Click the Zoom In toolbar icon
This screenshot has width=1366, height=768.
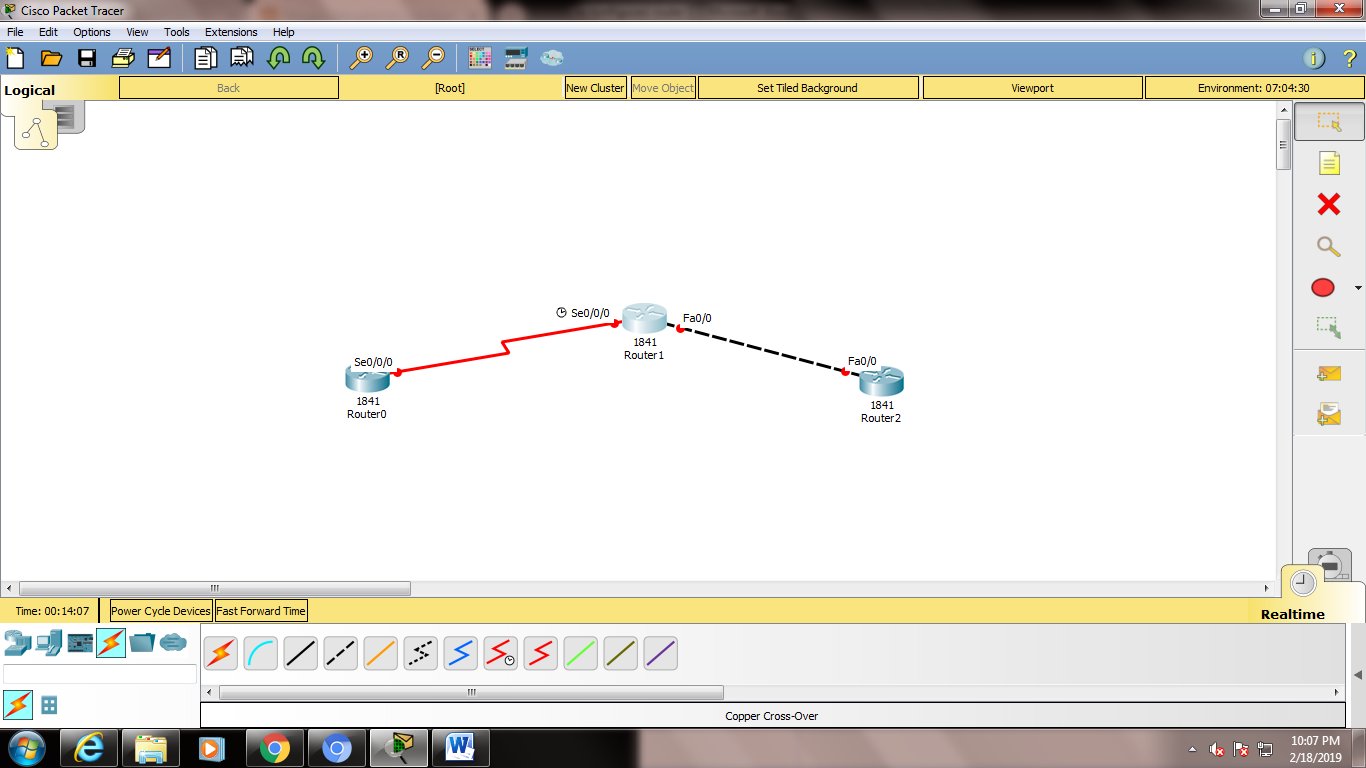362,57
